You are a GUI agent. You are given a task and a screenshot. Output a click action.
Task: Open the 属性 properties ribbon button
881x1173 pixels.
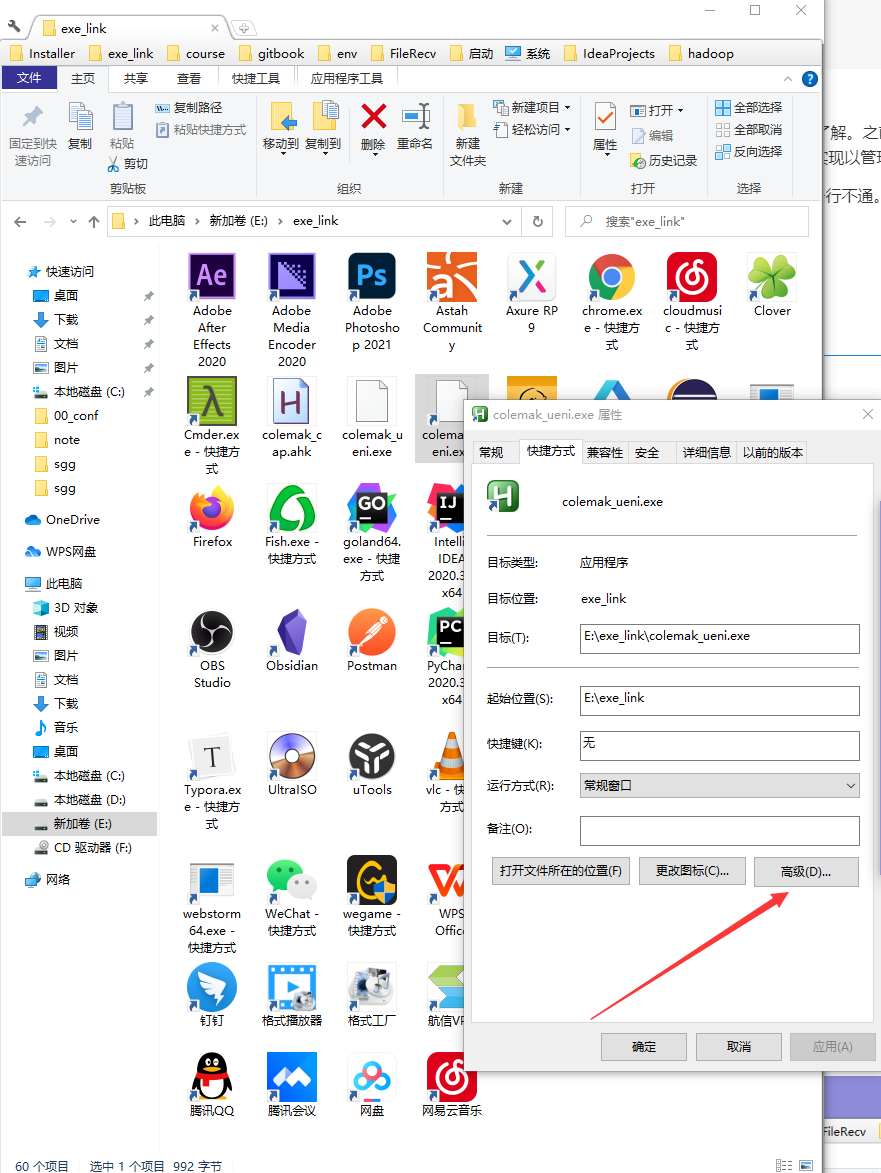(x=605, y=127)
